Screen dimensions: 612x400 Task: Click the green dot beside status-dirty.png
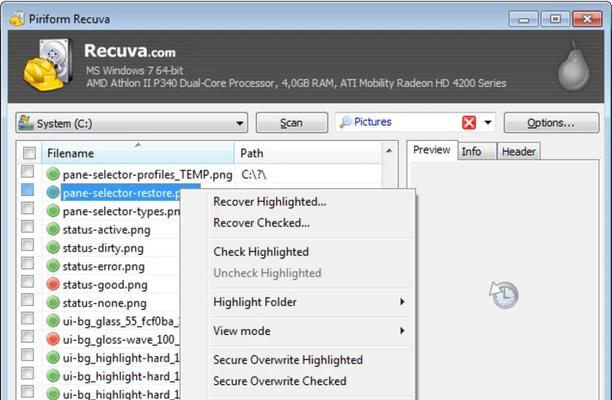click(53, 247)
